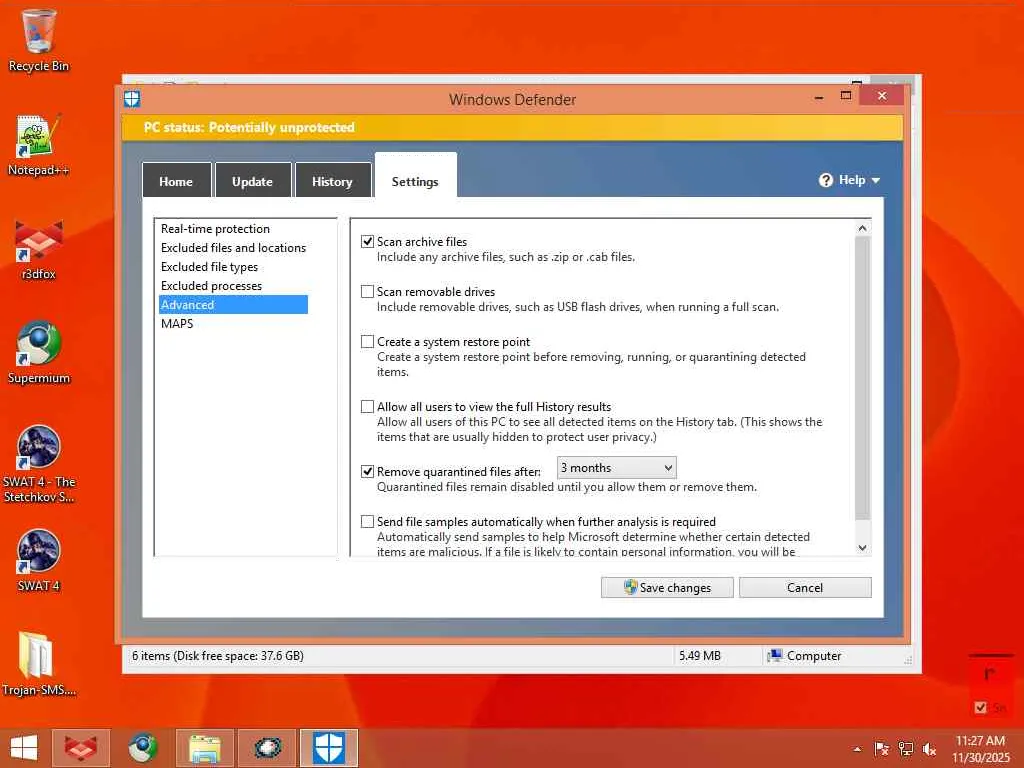This screenshot has height=768, width=1024.
Task: Open the Trojan-SMS folder on desktop
Action: click(39, 663)
